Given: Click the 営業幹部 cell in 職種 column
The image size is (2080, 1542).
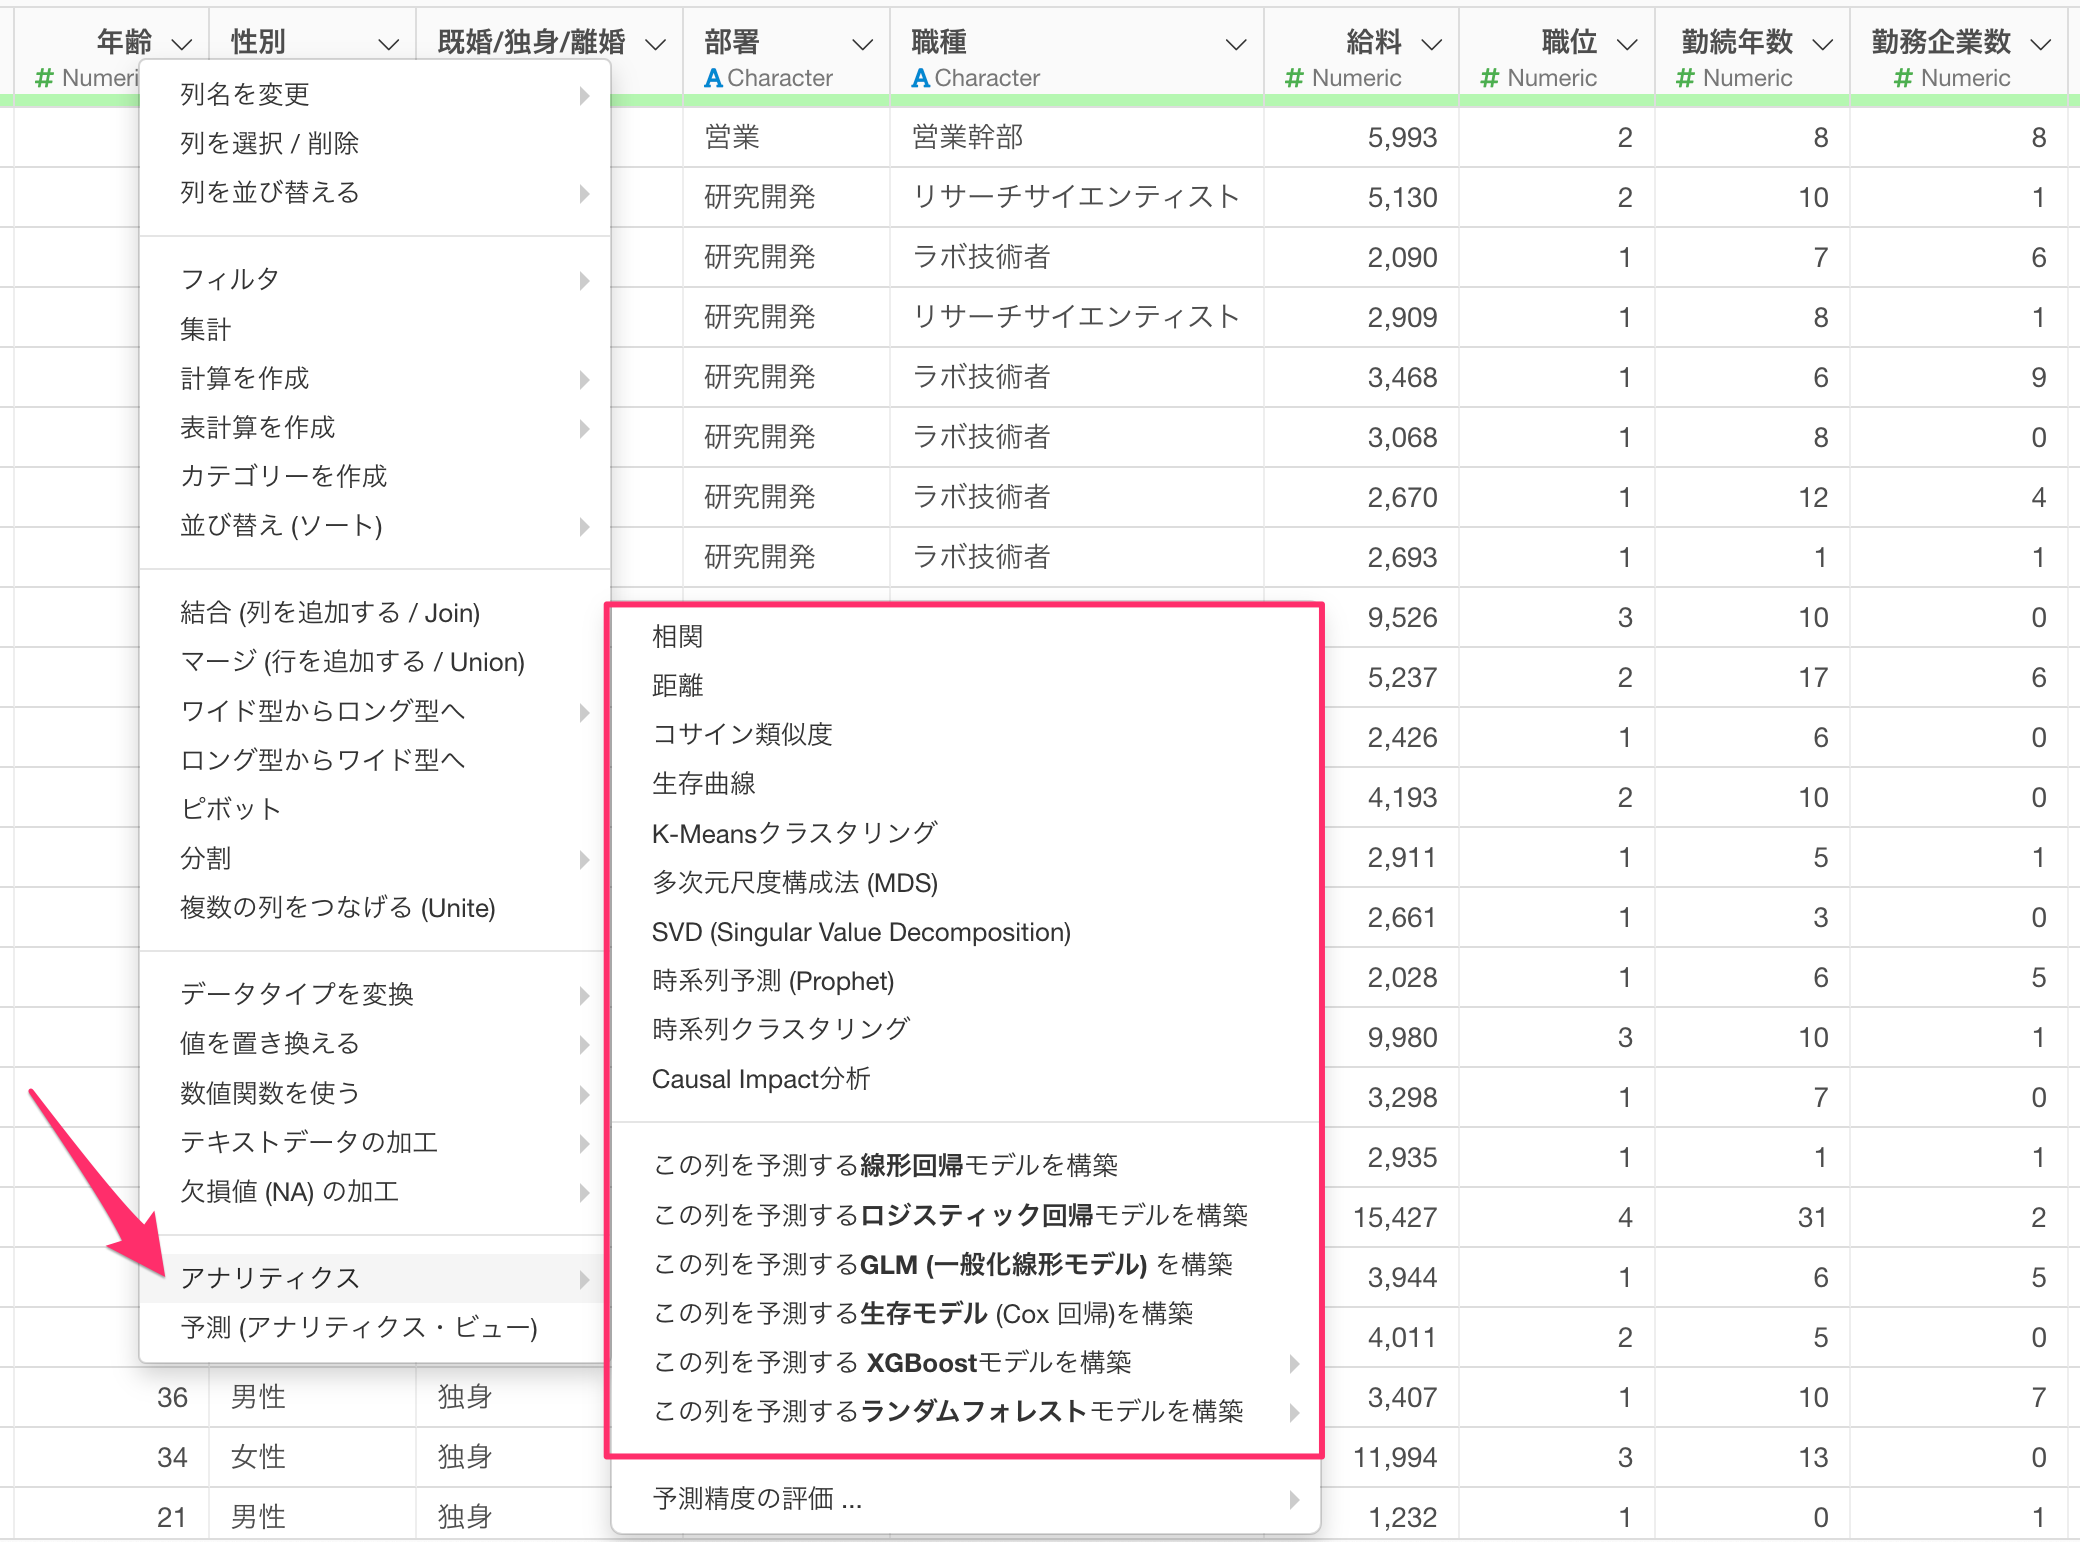Looking at the screenshot, I should [967, 137].
